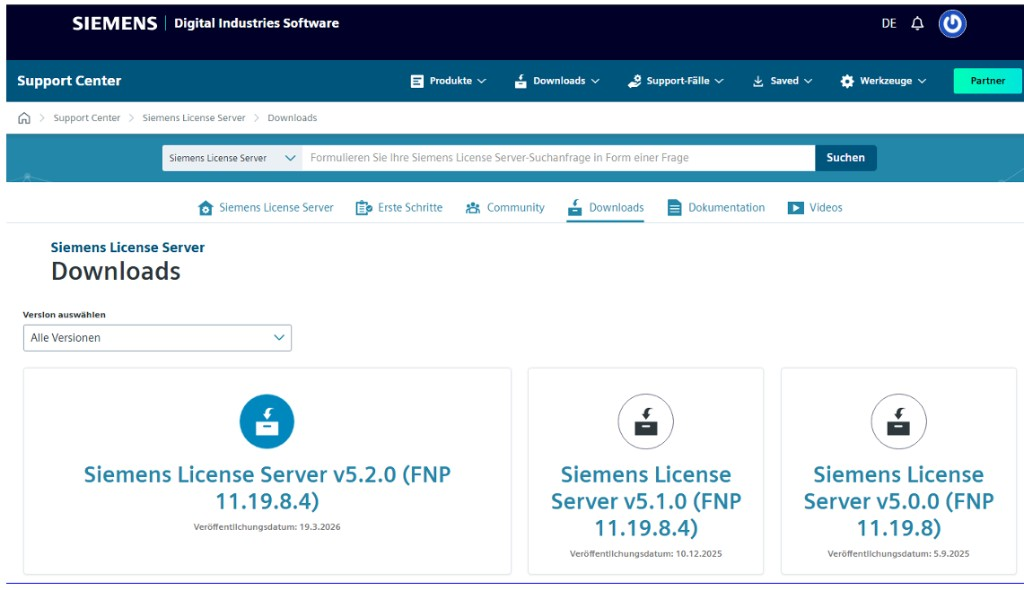Click the download icon for v5.1.0

click(x=645, y=421)
